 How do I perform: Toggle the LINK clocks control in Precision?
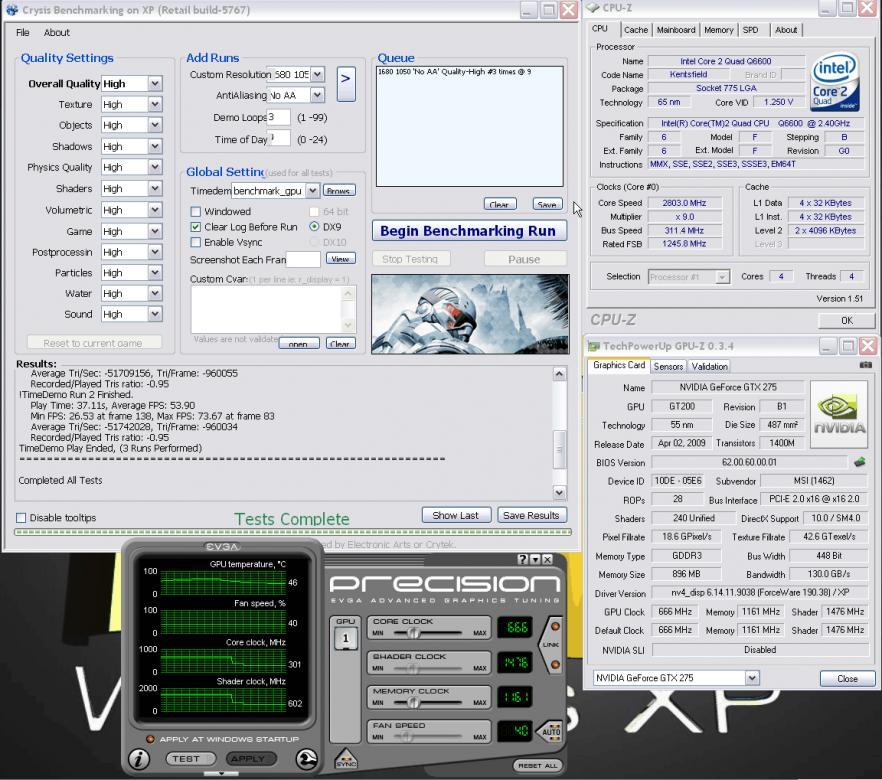point(551,644)
